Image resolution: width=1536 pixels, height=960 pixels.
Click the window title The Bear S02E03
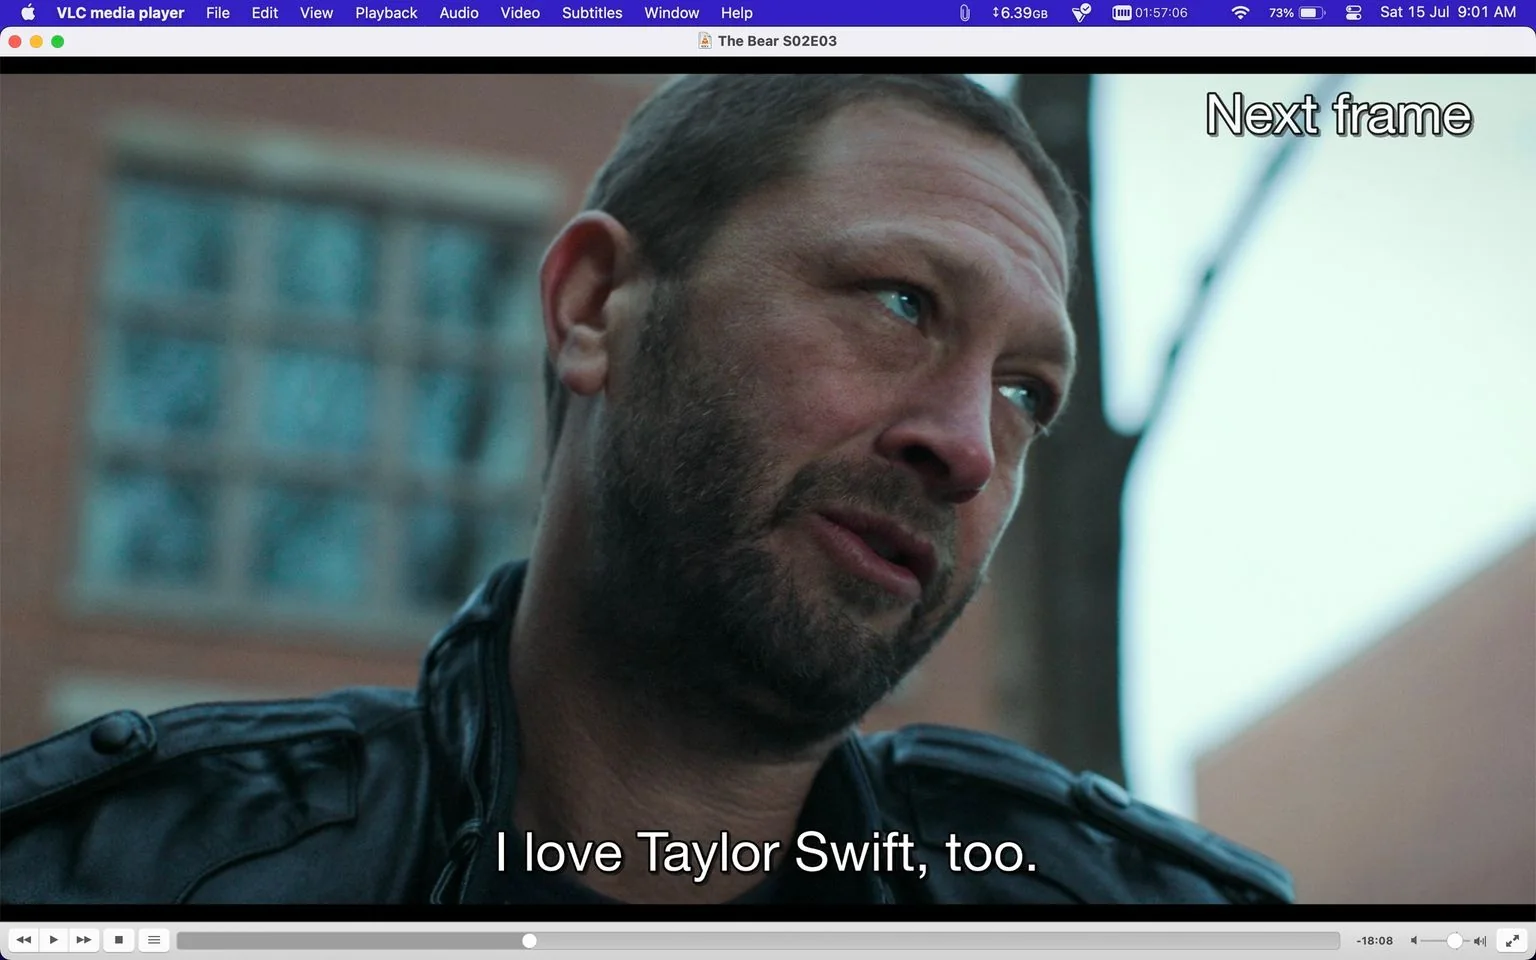pos(777,41)
